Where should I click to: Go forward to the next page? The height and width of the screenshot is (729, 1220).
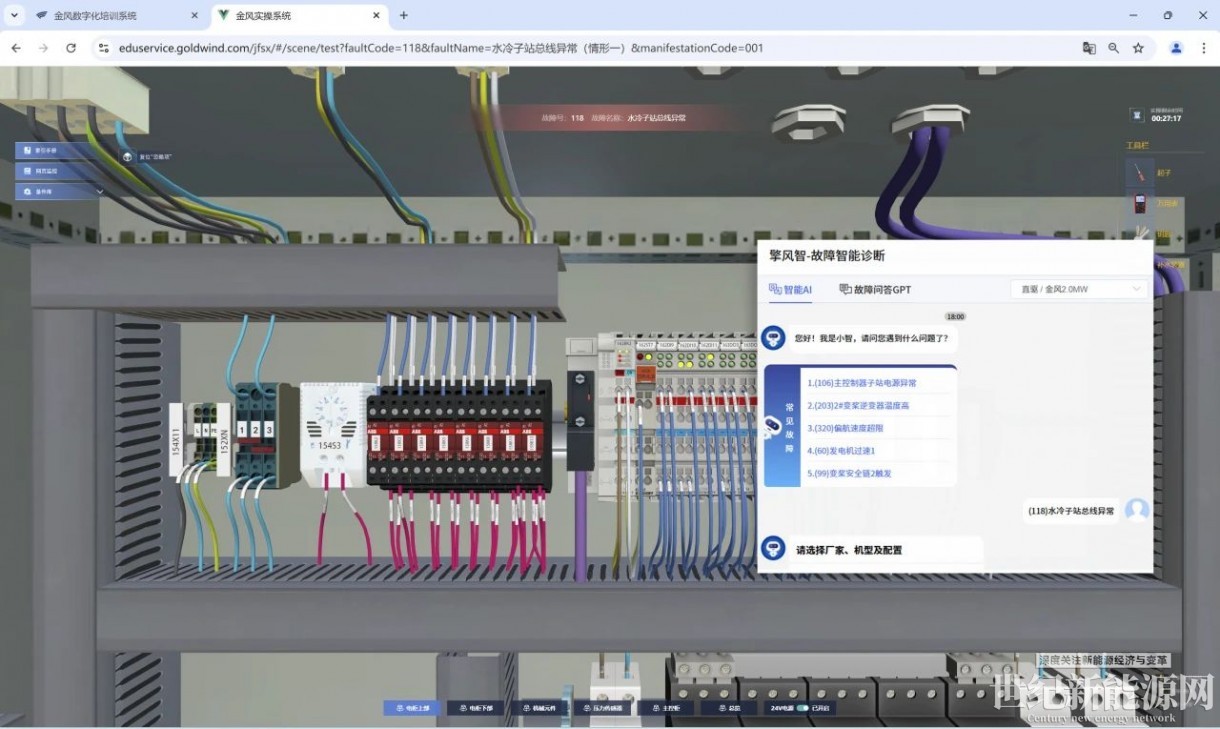43,48
